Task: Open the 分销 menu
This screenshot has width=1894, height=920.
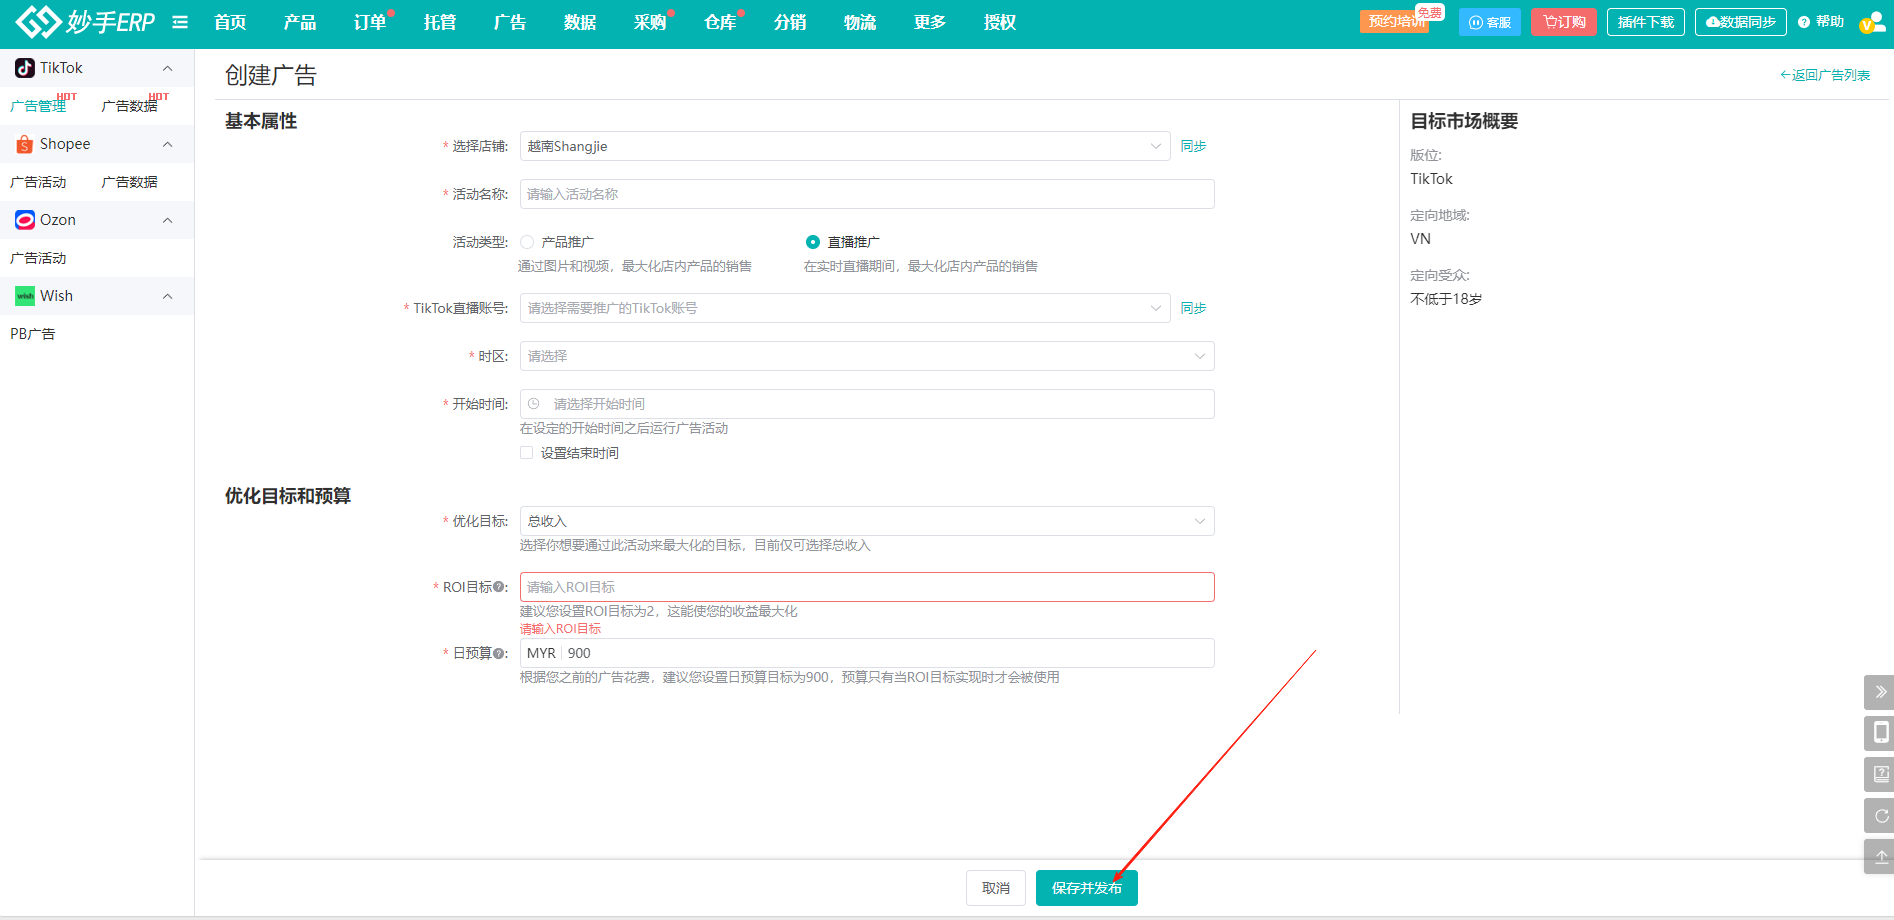Action: (790, 22)
